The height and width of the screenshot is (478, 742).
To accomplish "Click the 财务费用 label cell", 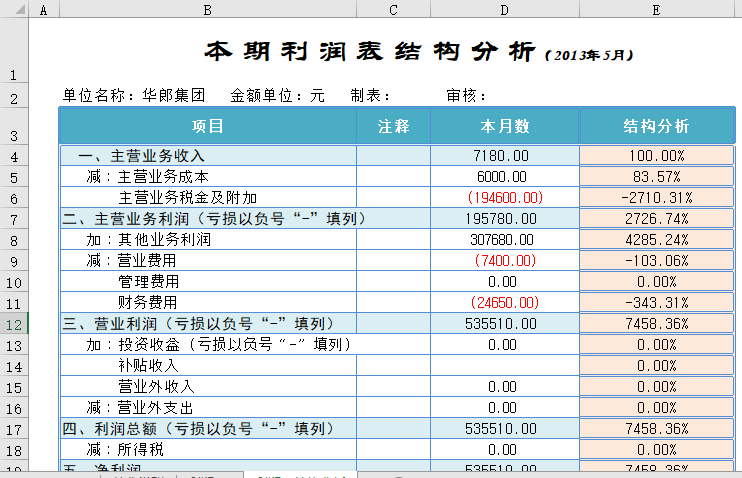I will pos(148,303).
